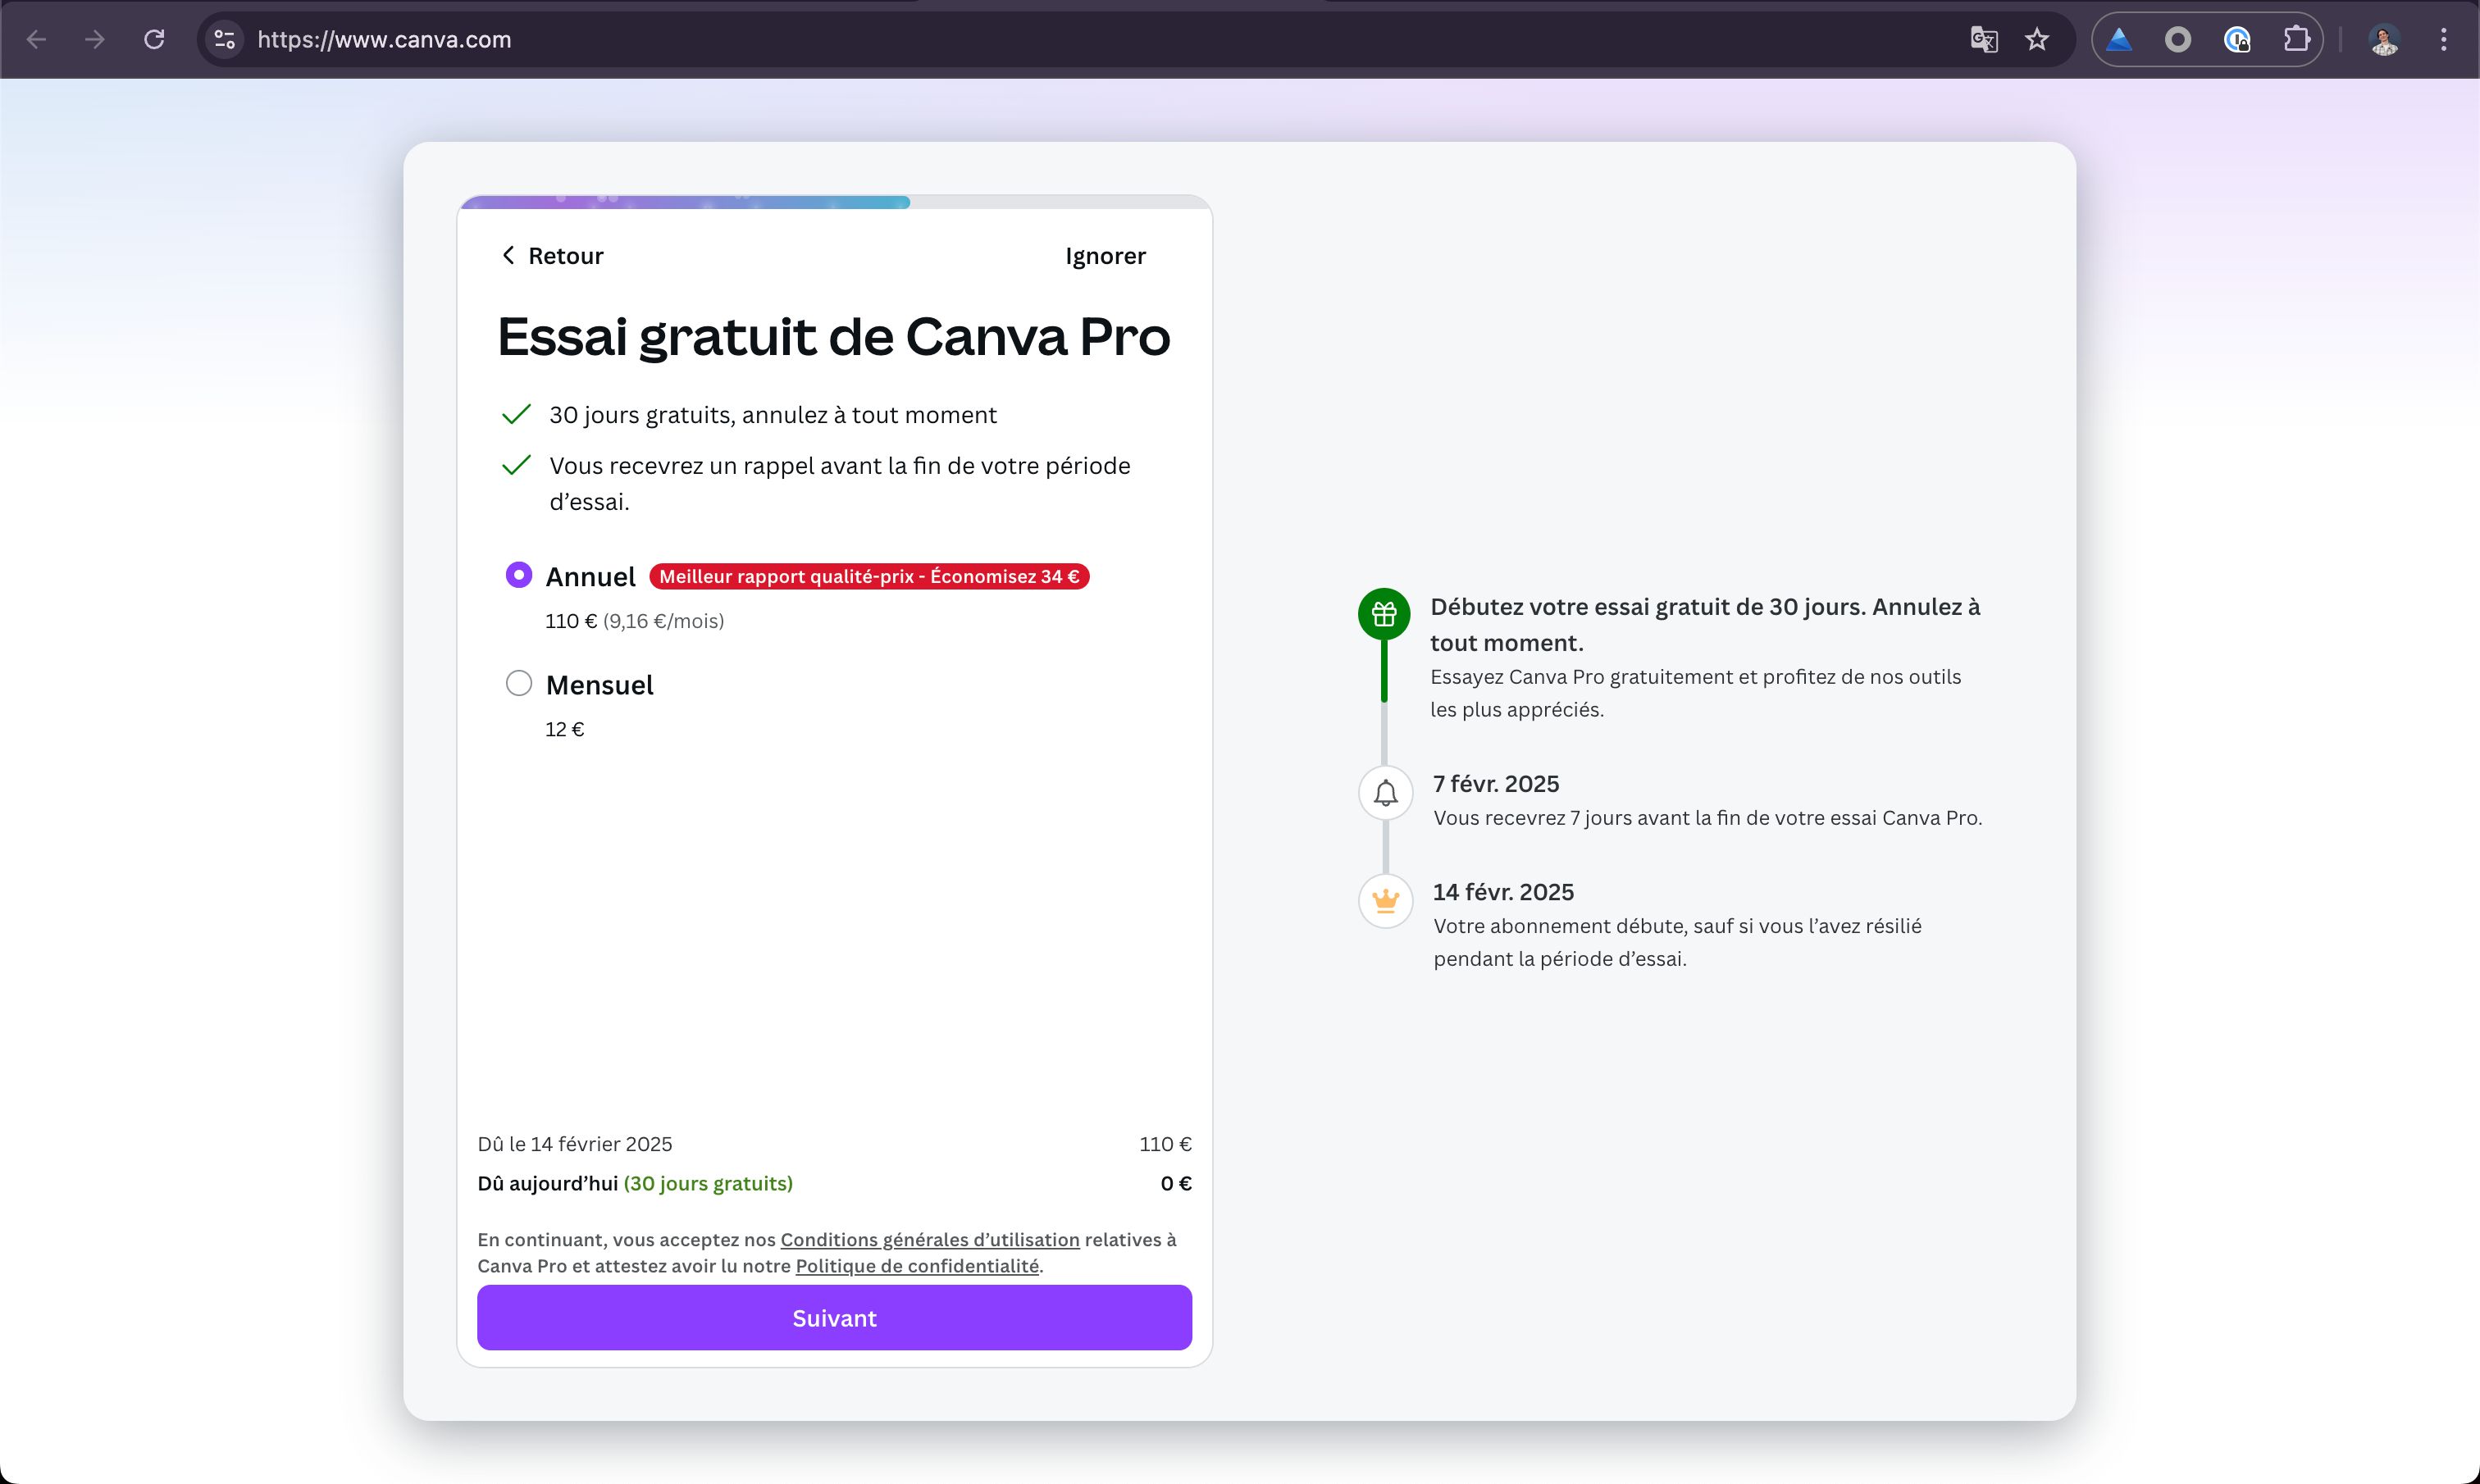Image resolution: width=2480 pixels, height=1484 pixels.
Task: Click the browser forward arrow
Action: pyautogui.click(x=95, y=40)
